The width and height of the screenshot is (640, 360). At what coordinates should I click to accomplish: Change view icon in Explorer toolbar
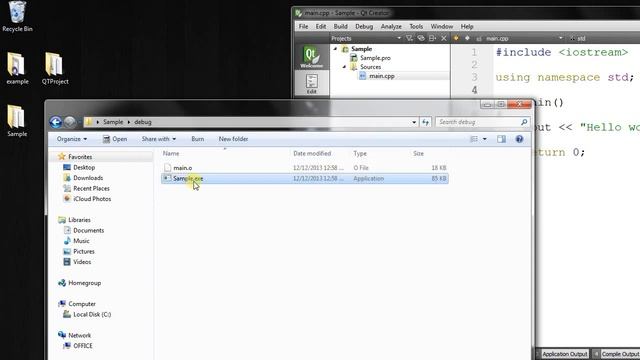coord(474,139)
